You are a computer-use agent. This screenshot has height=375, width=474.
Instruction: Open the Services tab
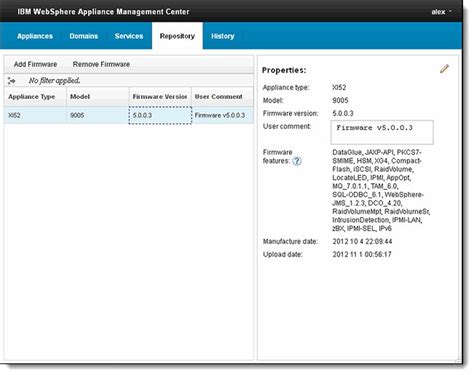pos(129,36)
